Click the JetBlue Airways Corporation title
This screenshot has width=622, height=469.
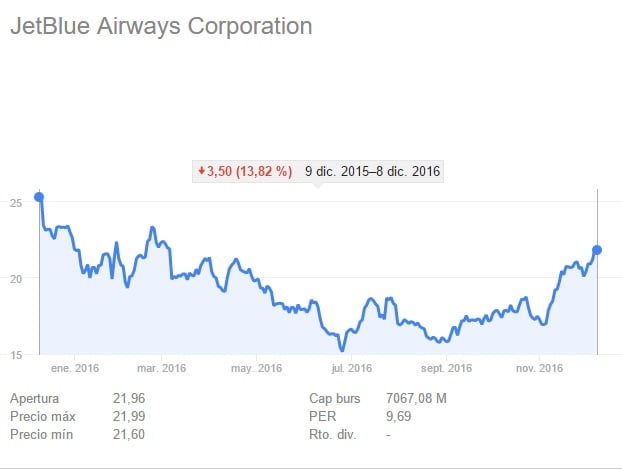pyautogui.click(x=161, y=26)
